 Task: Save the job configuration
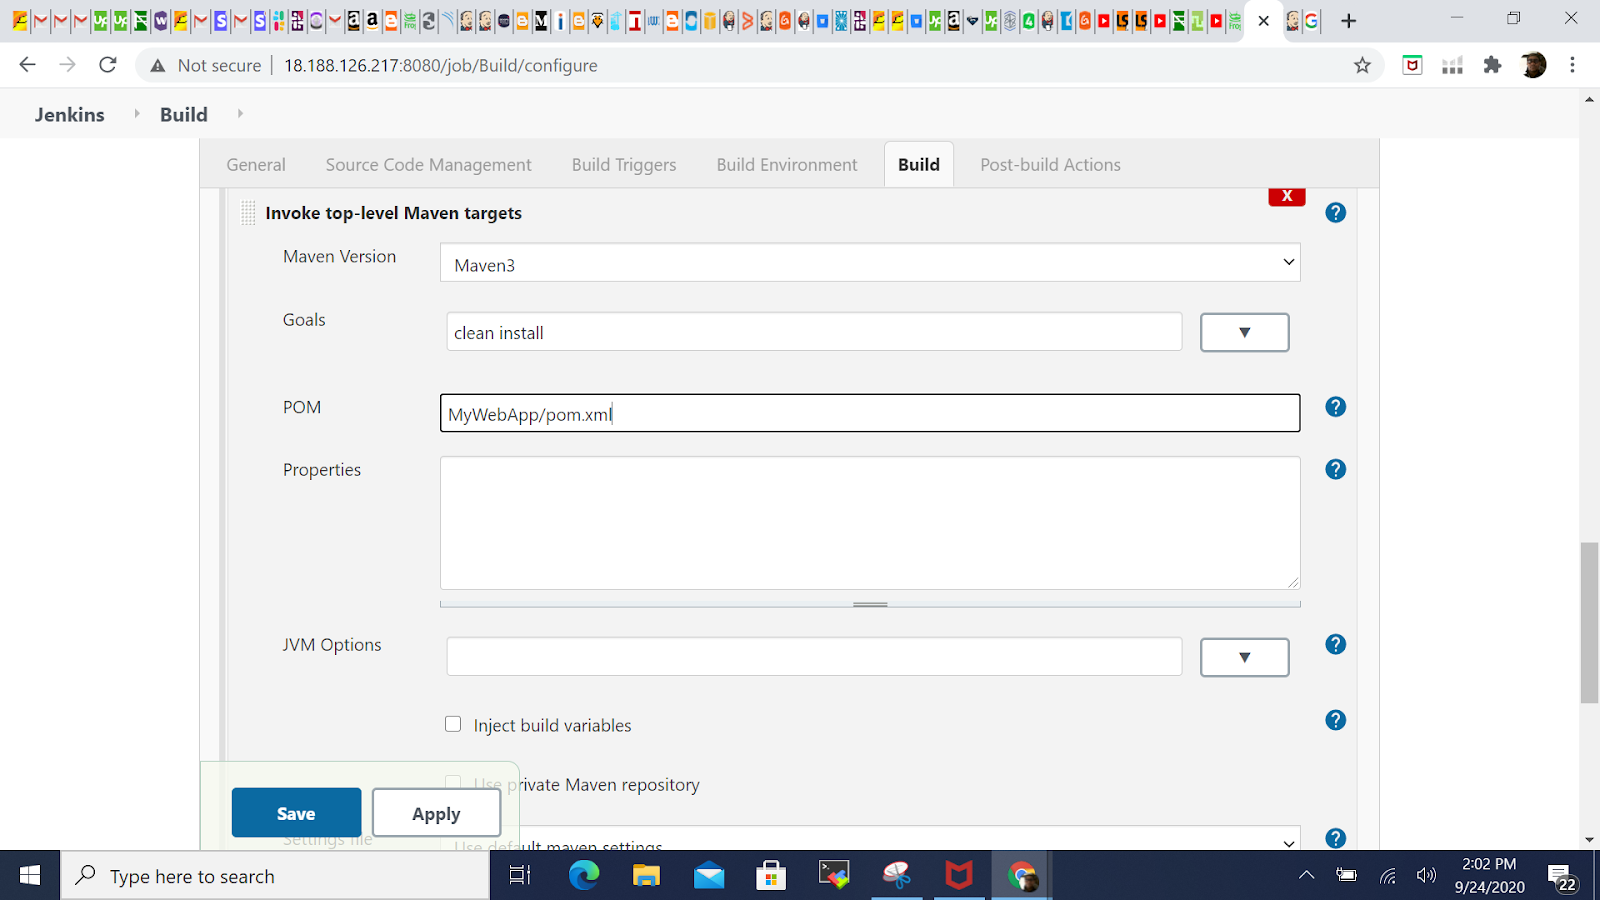coord(296,813)
